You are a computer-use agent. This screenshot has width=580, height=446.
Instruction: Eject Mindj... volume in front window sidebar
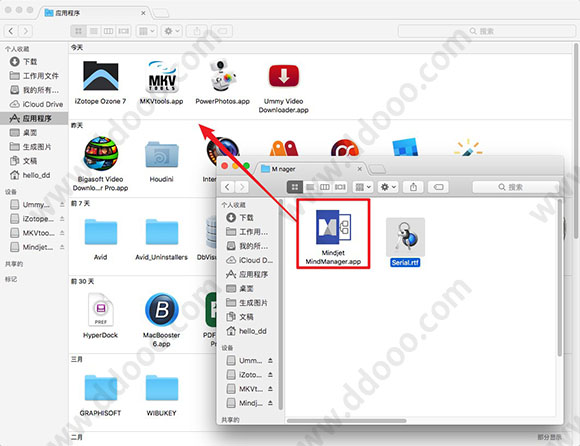tap(270, 403)
